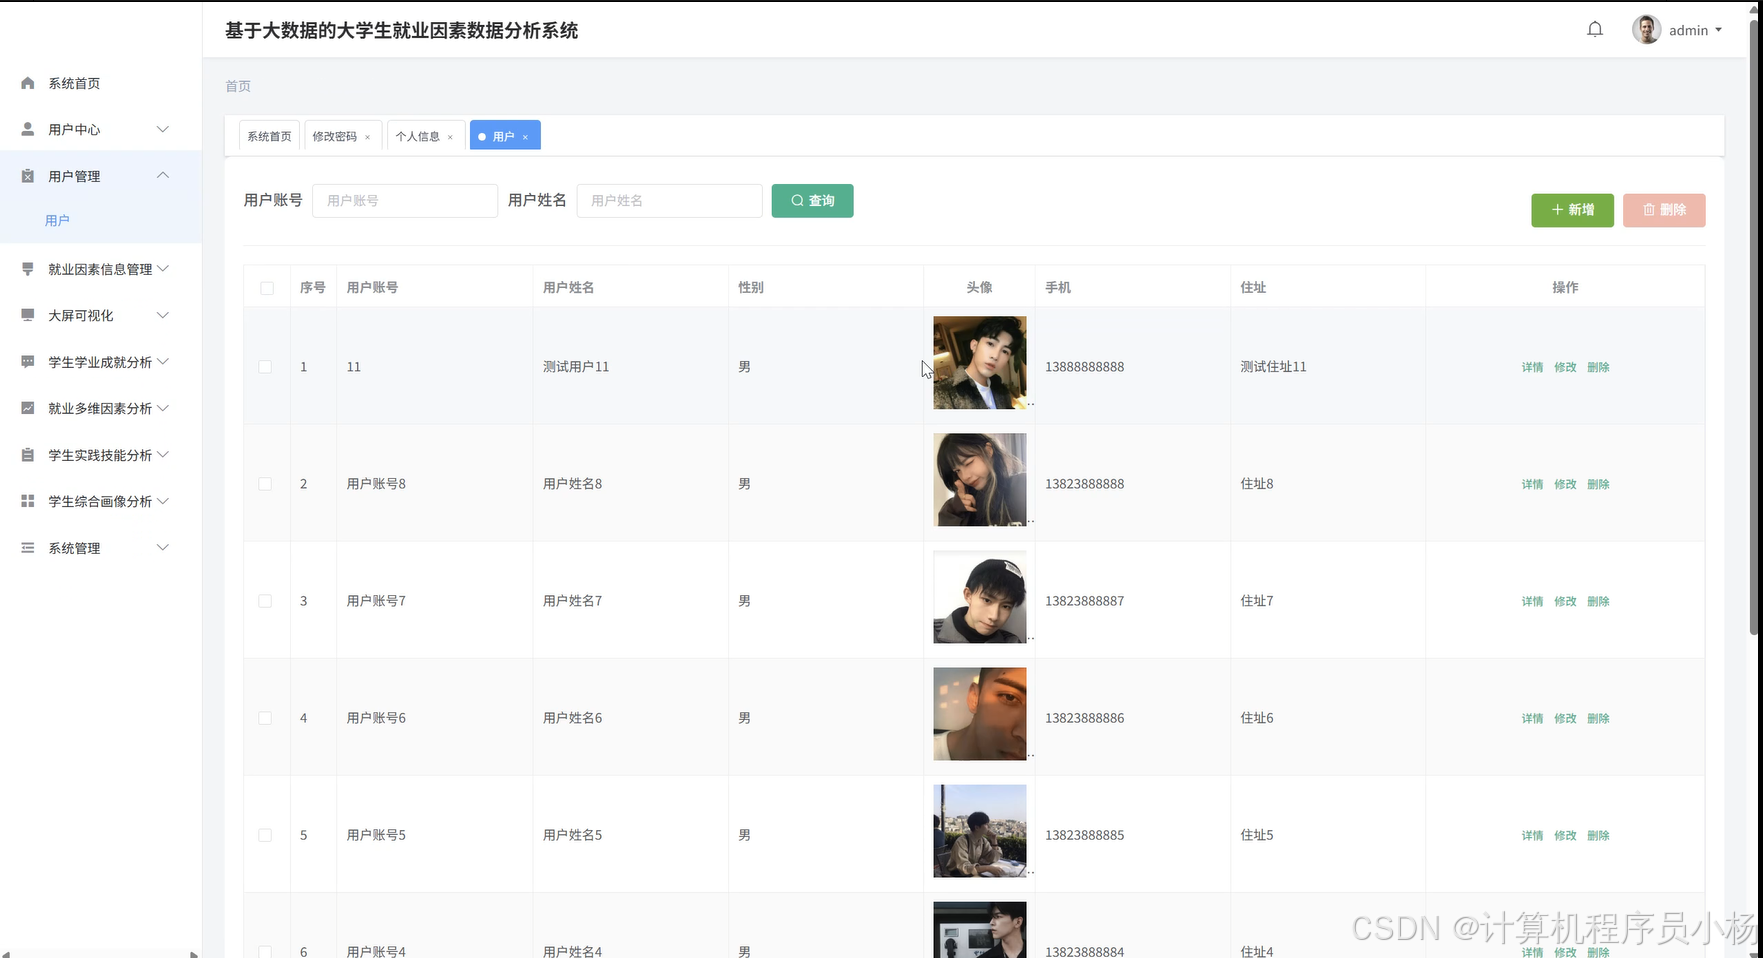Viewport: 1763px width, 958px height.
Task: Click 修改 for user 测试用户11
Action: (1565, 367)
